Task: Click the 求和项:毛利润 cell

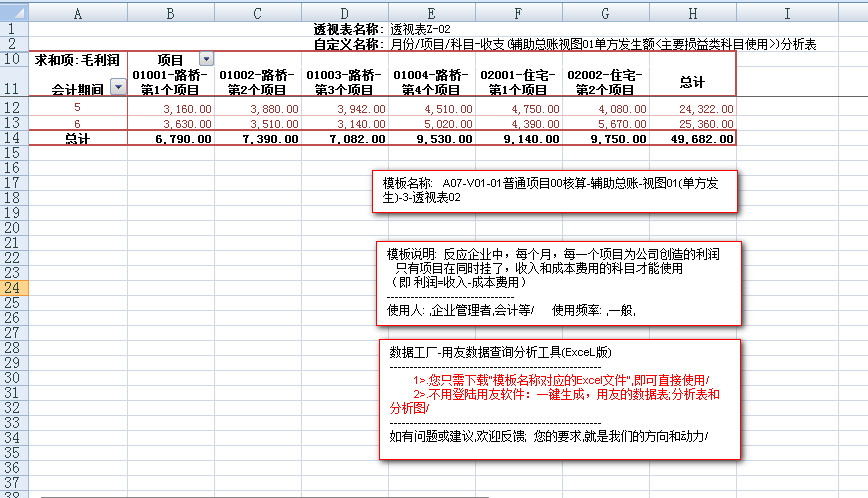Action: 70,60
